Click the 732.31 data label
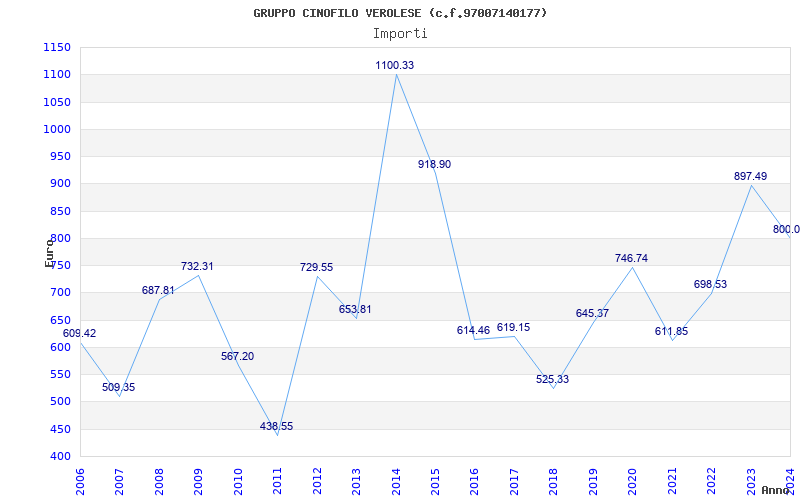 pos(197,266)
